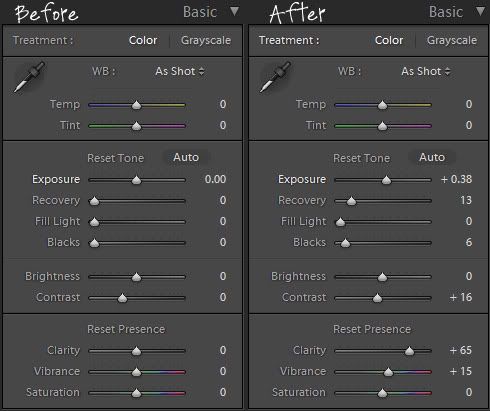
Task: Open the Before WB As Shot dropdown
Action: [180, 71]
